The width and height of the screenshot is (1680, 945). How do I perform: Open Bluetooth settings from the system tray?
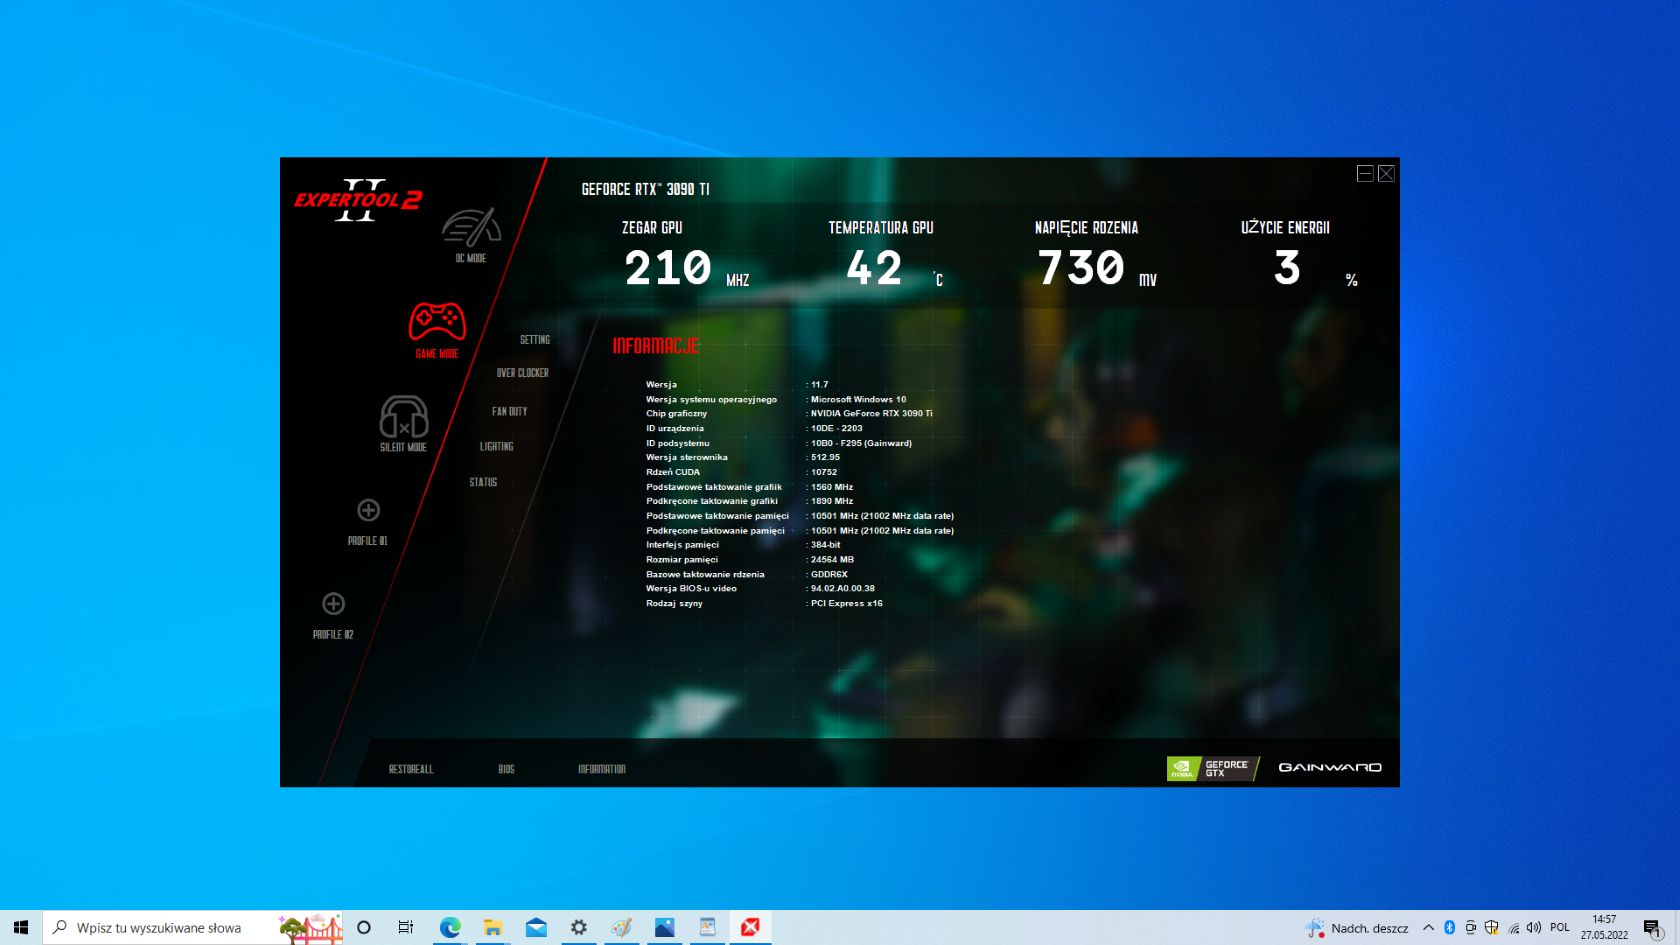coord(1449,927)
